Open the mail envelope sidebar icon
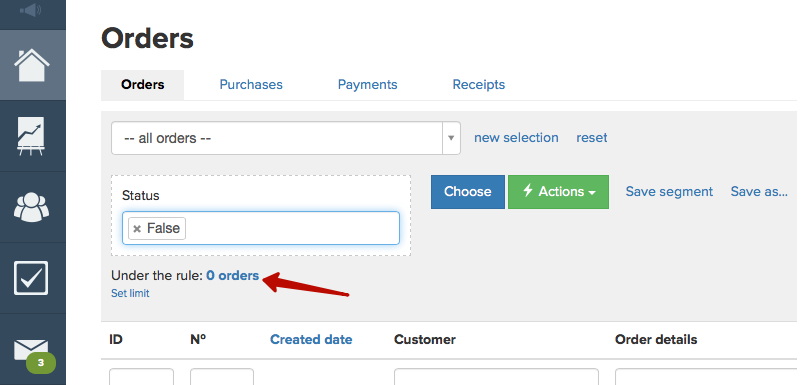807x385 pixels. click(x=31, y=350)
